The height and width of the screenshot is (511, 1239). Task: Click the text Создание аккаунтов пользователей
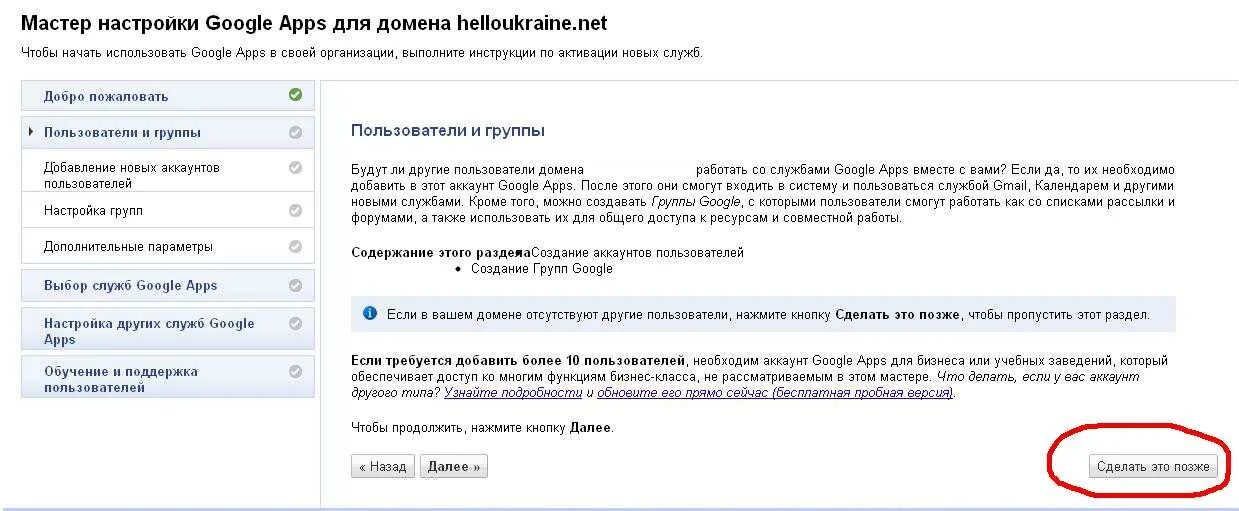coord(637,252)
